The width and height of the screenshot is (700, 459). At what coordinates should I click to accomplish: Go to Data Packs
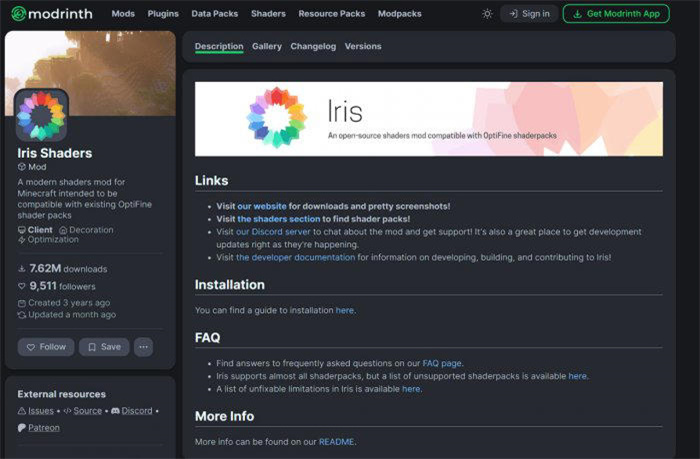tap(215, 14)
